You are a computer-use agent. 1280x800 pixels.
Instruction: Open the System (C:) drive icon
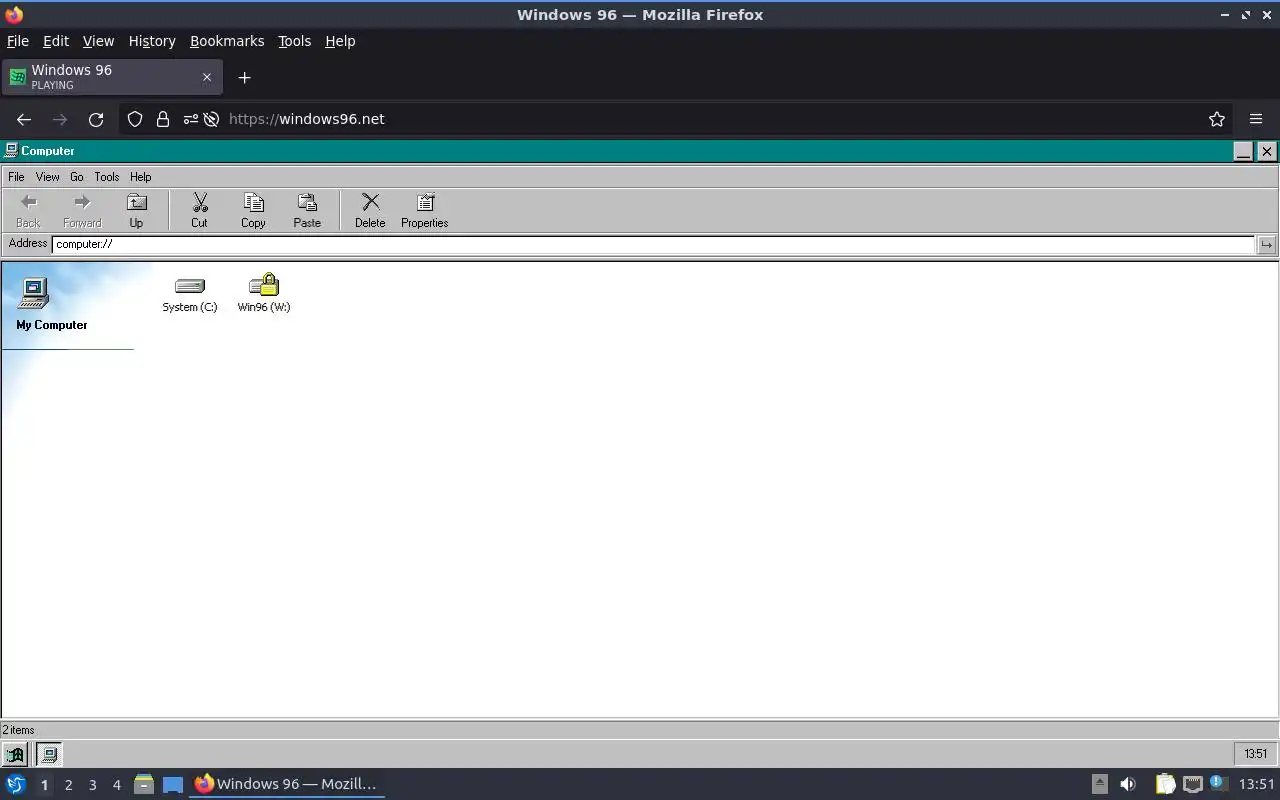pos(189,294)
